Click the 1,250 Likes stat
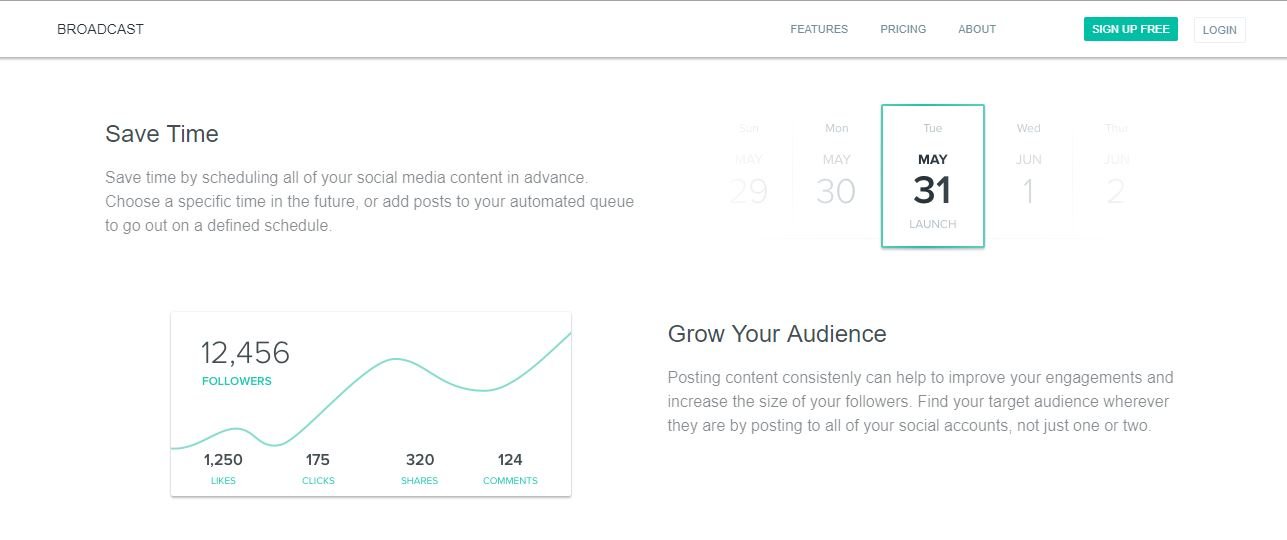Image resolution: width=1287 pixels, height=540 pixels. [223, 468]
